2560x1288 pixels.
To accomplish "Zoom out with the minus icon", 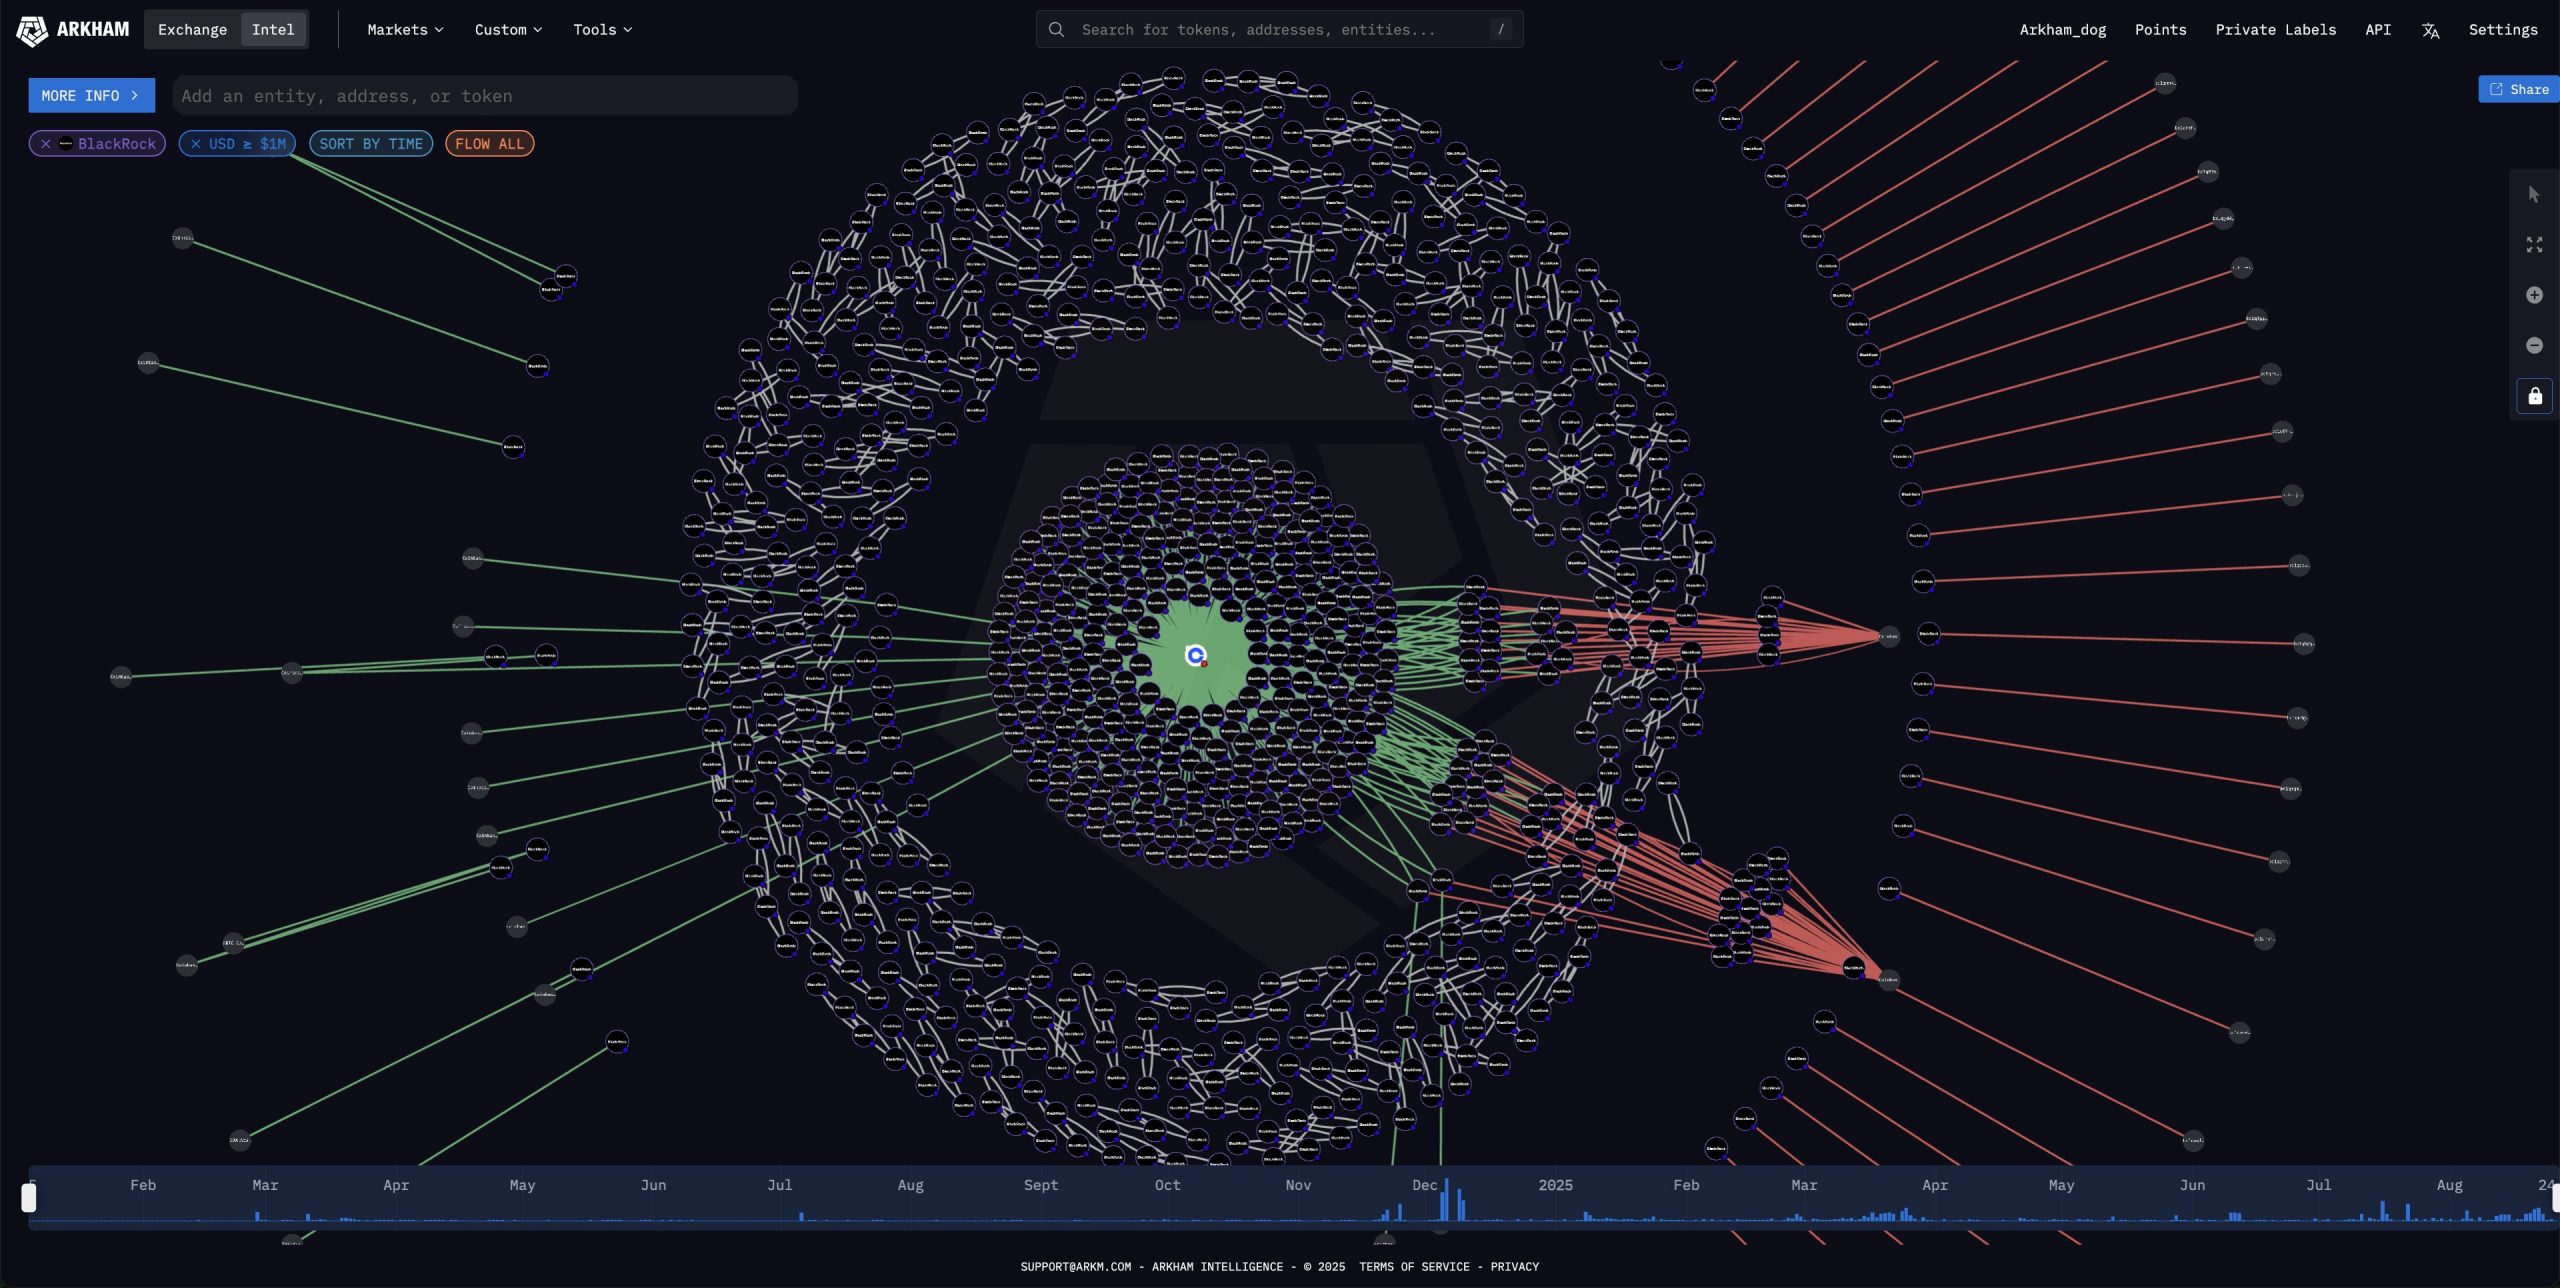I will [x=2534, y=345].
